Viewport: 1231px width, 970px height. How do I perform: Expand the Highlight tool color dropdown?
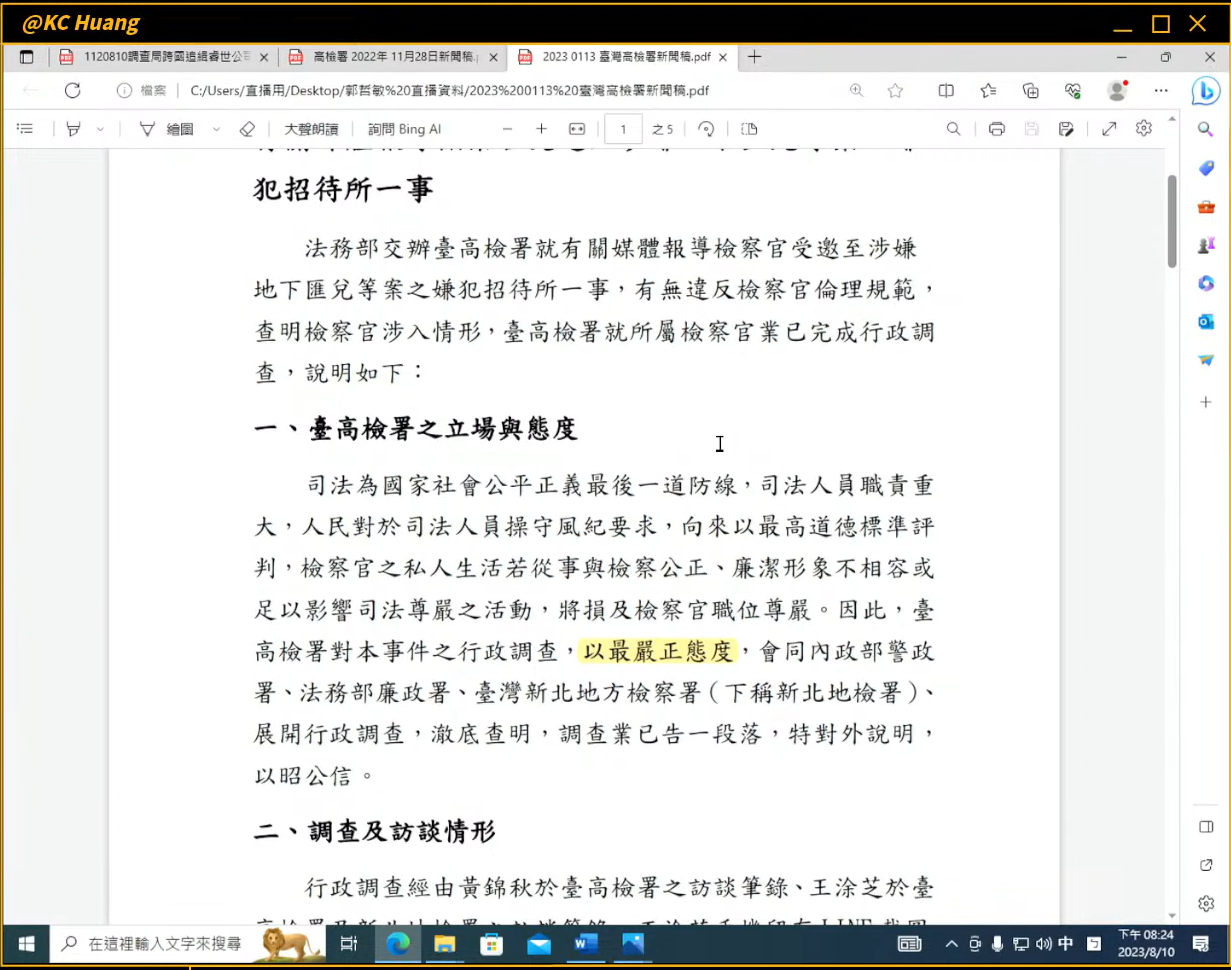[x=100, y=129]
